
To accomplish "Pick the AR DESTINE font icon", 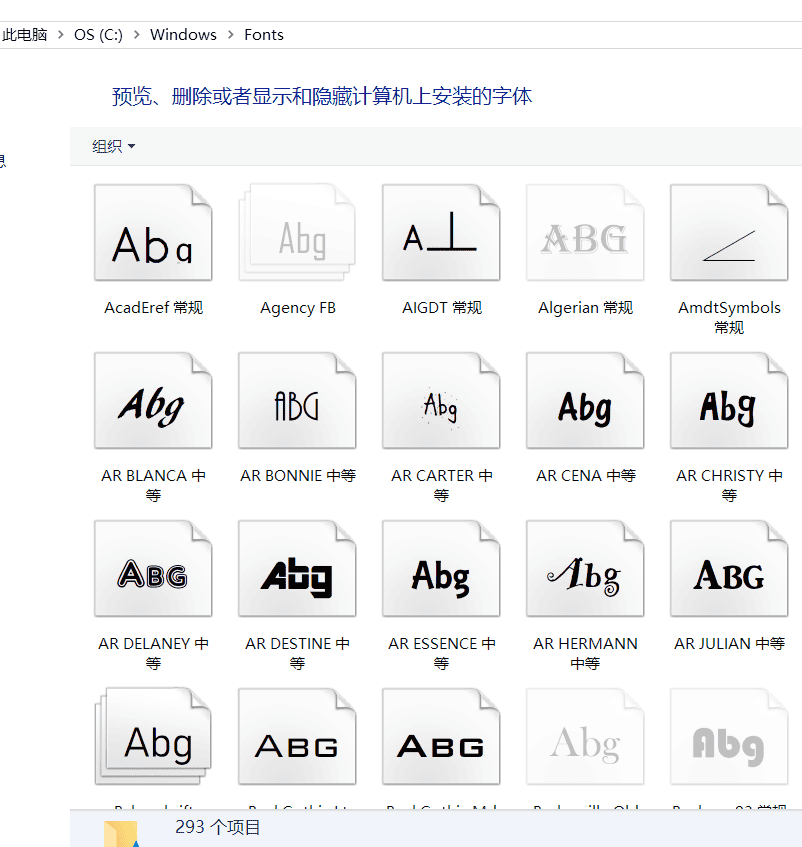I will (297, 569).
